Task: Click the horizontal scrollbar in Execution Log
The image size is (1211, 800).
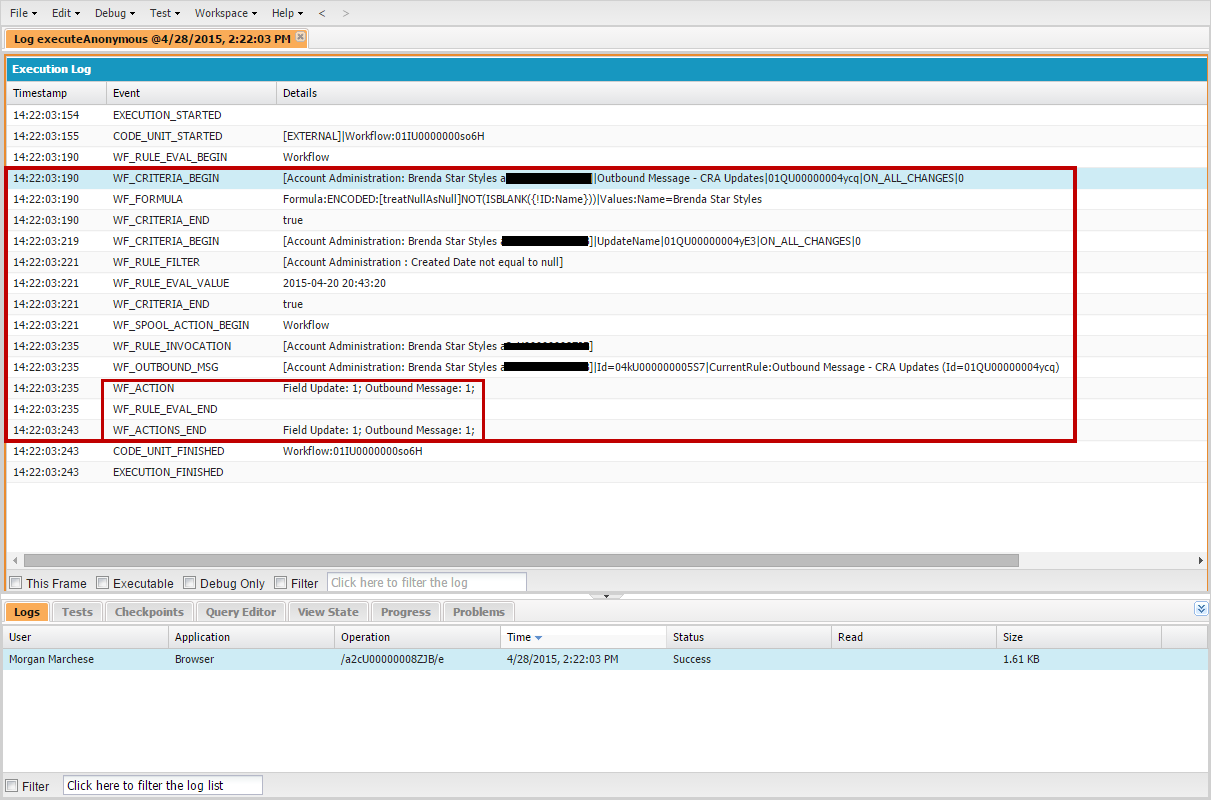Action: pos(521,561)
